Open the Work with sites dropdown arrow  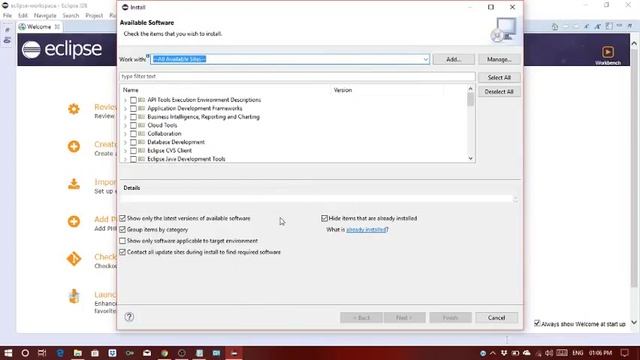pos(425,59)
